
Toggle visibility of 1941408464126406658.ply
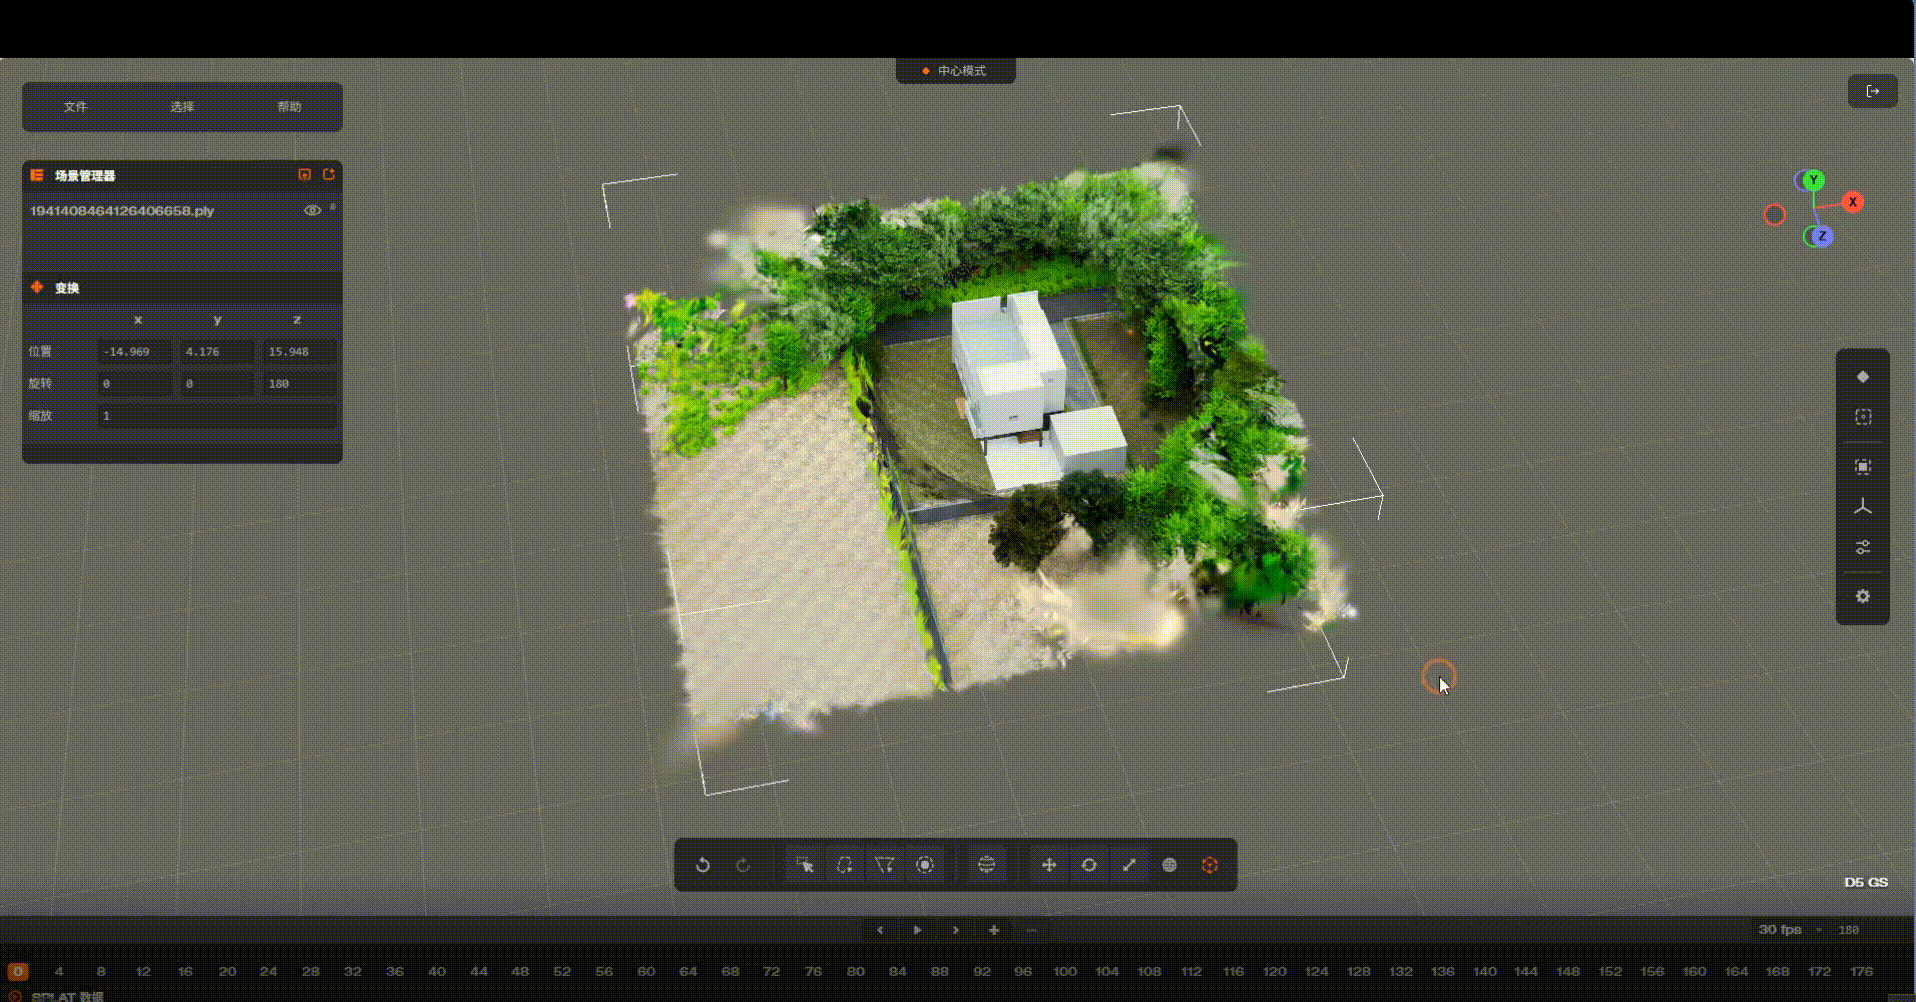click(312, 211)
